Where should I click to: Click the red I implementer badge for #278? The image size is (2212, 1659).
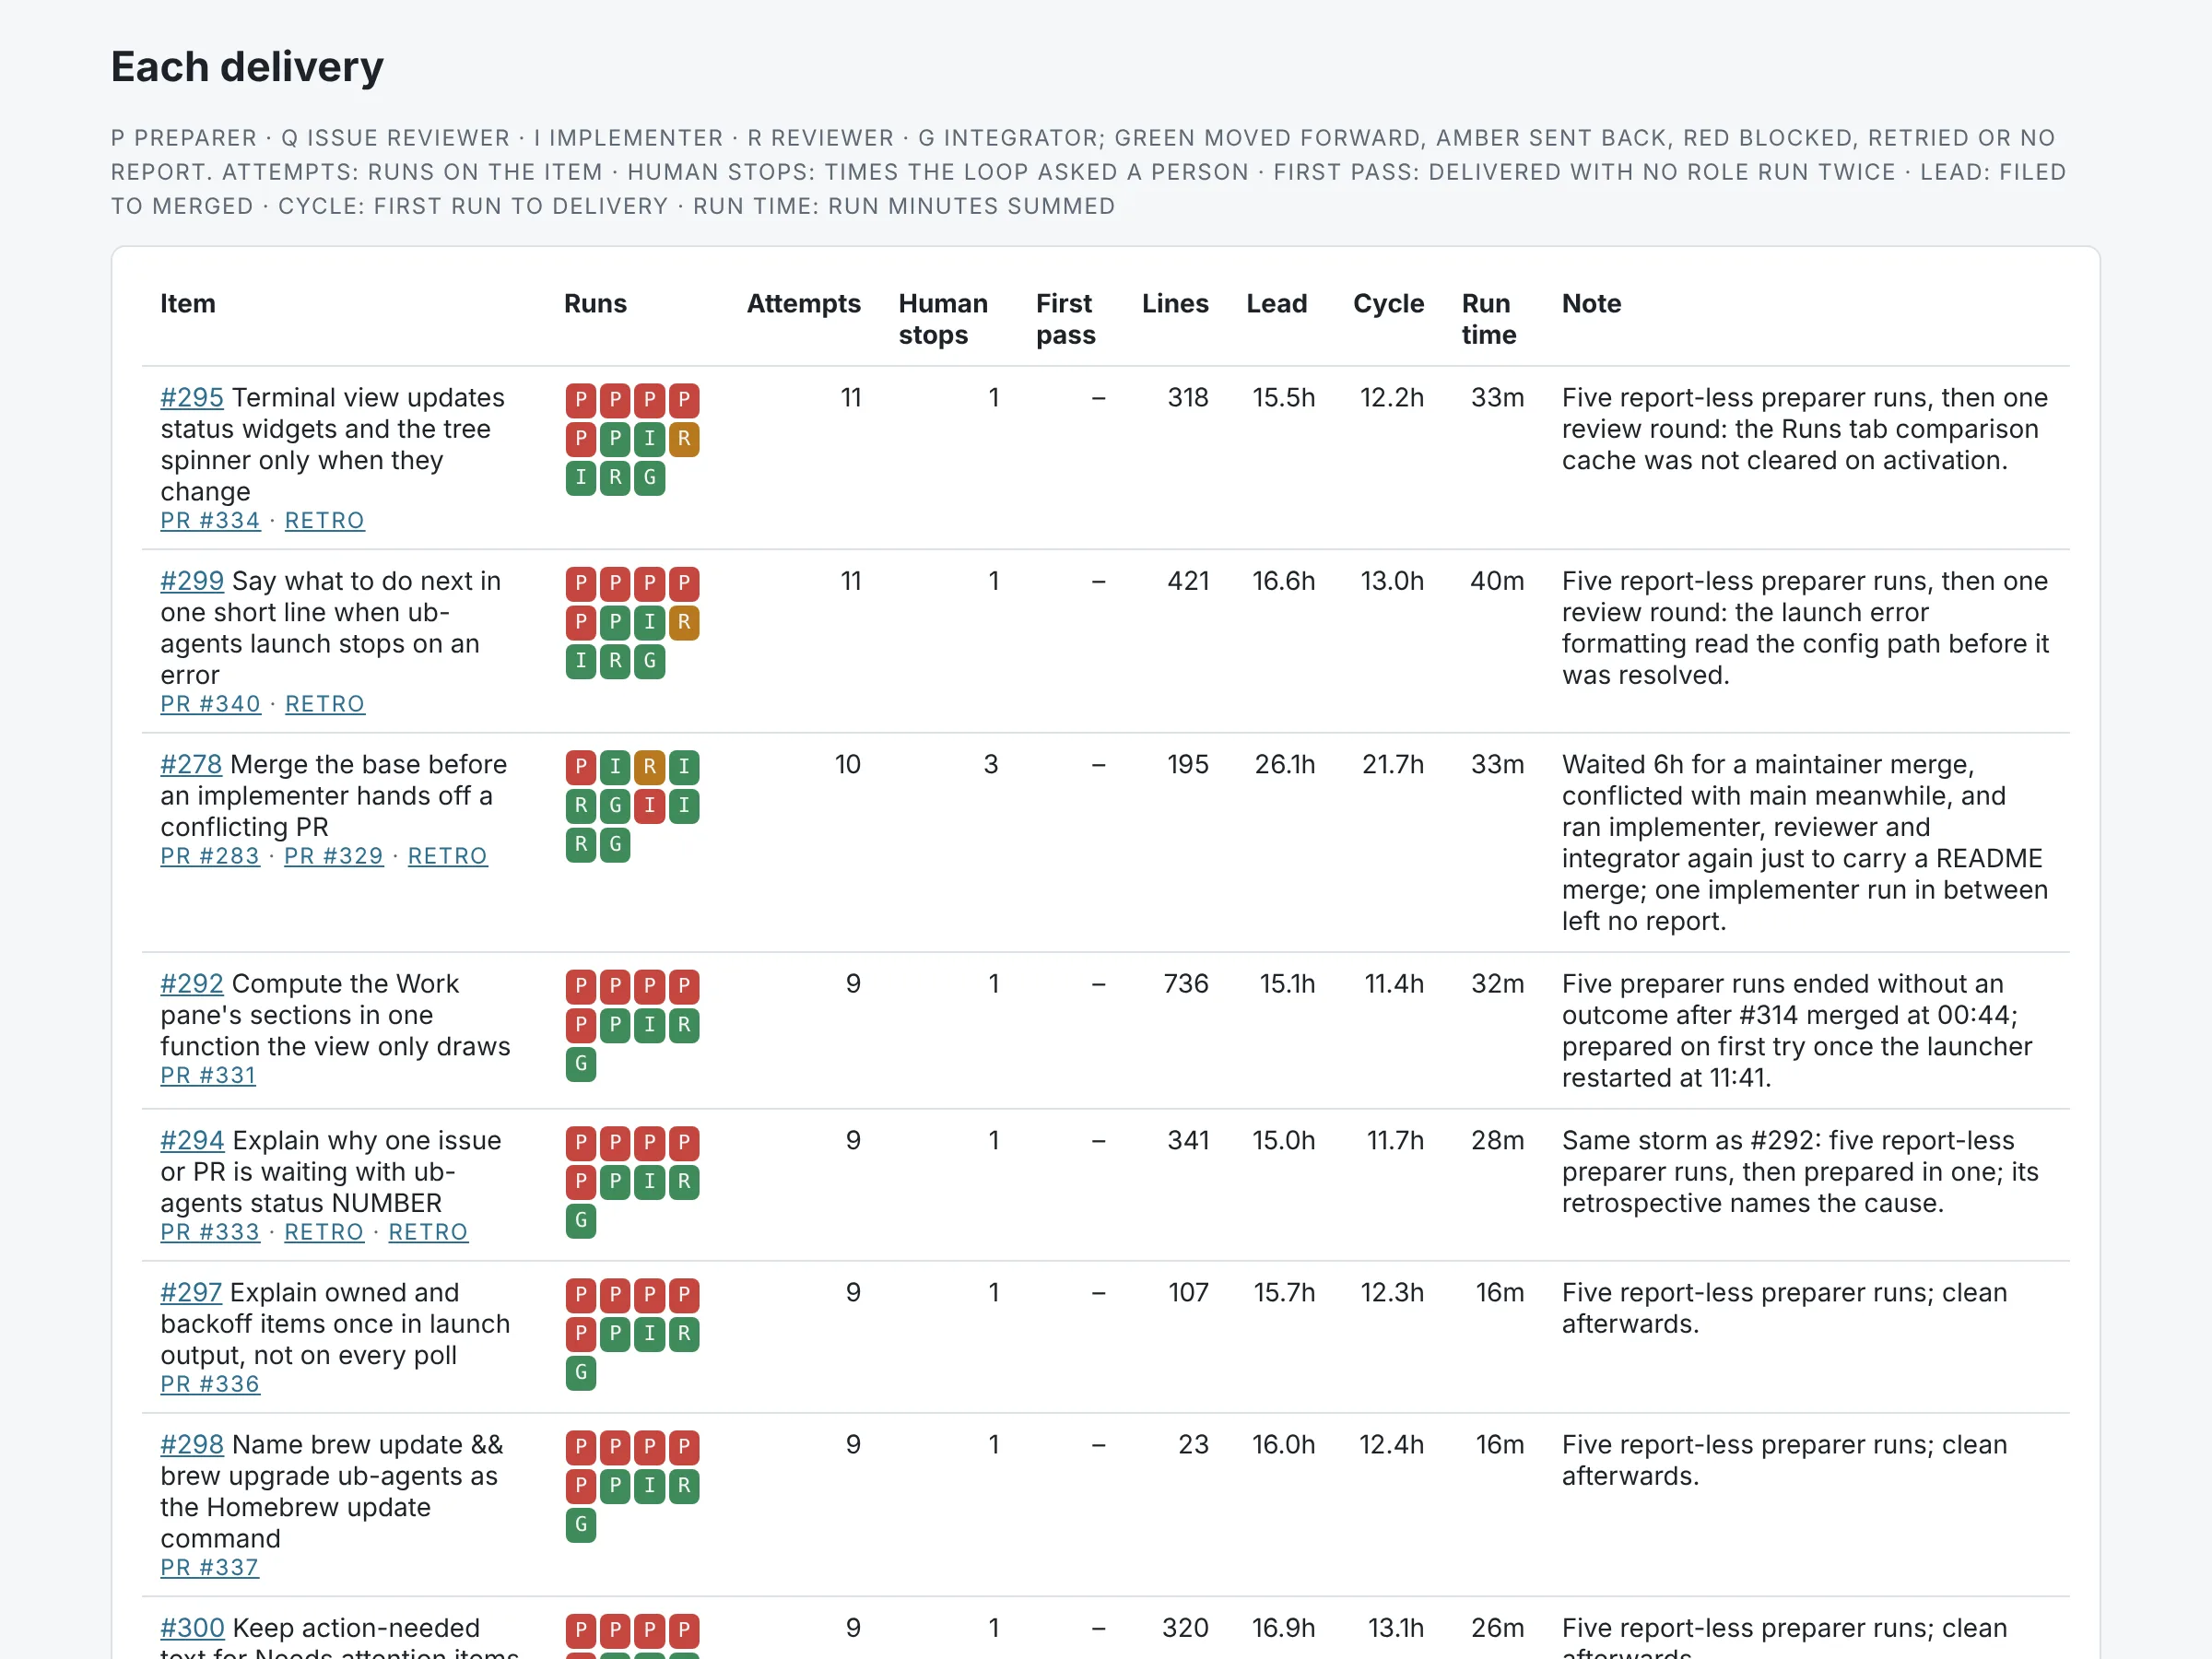point(650,805)
